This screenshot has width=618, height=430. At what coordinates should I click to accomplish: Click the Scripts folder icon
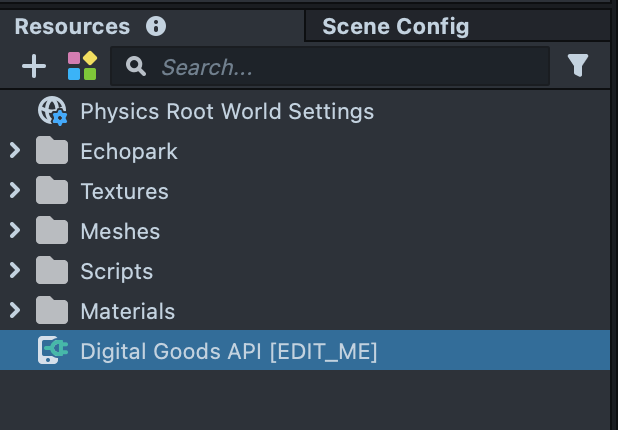52,271
